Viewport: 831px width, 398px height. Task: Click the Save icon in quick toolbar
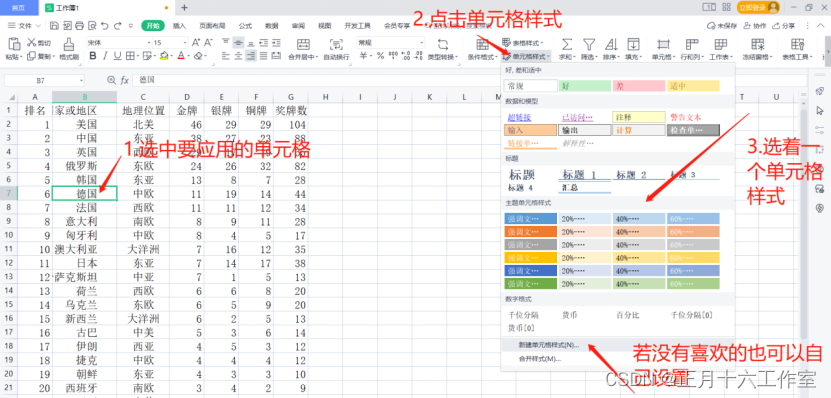pos(54,25)
